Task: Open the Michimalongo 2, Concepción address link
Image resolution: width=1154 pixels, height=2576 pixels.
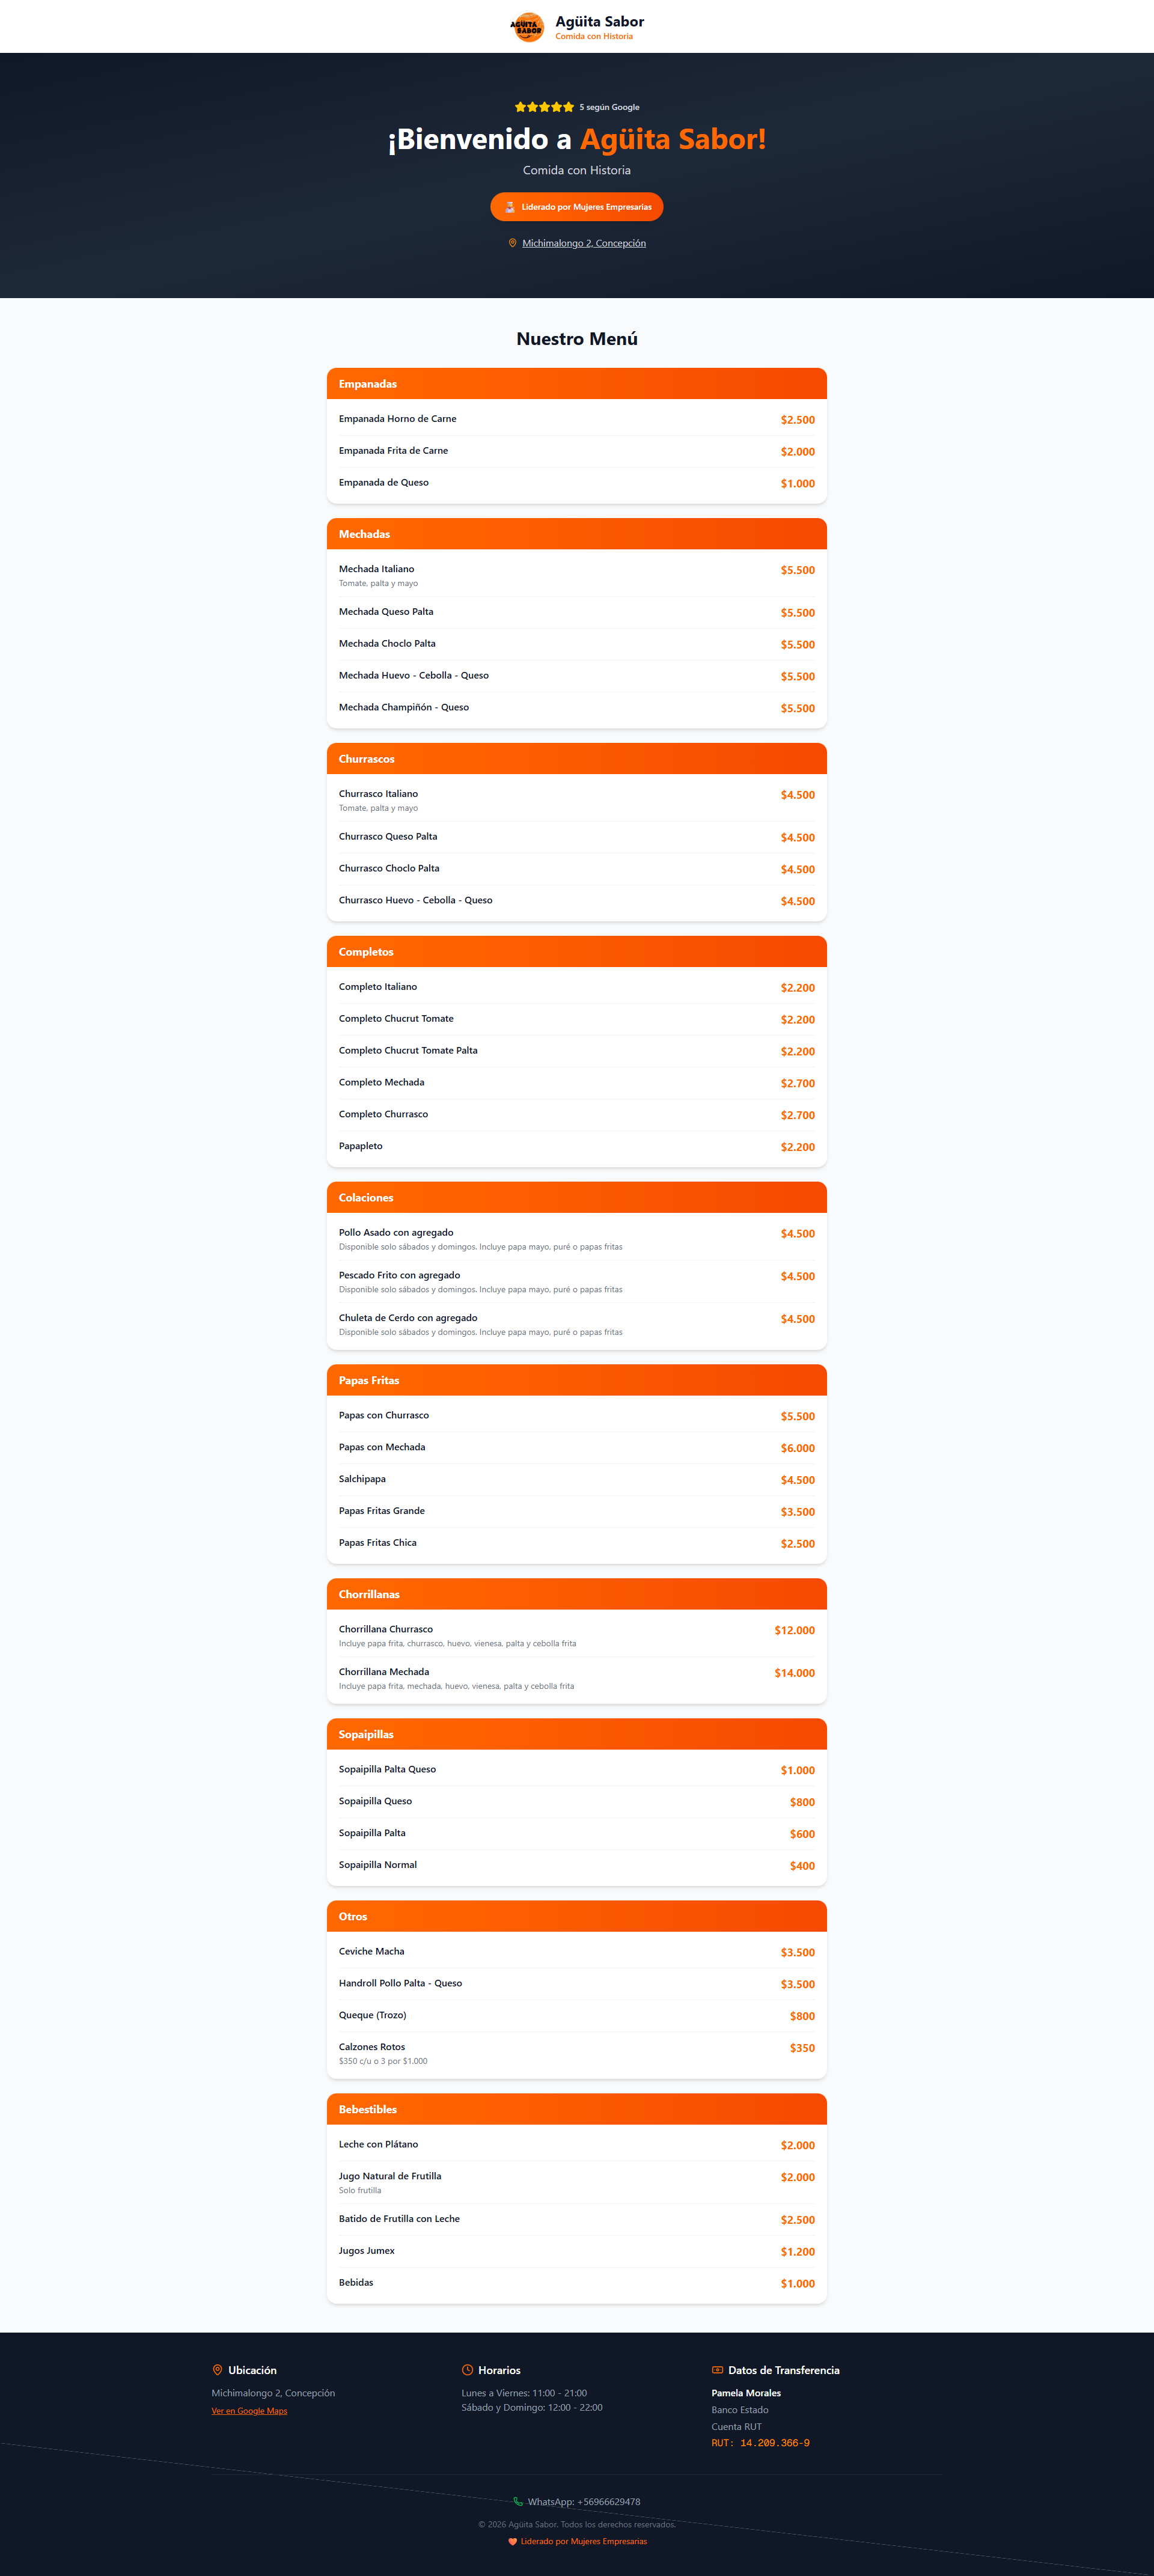Action: click(584, 243)
